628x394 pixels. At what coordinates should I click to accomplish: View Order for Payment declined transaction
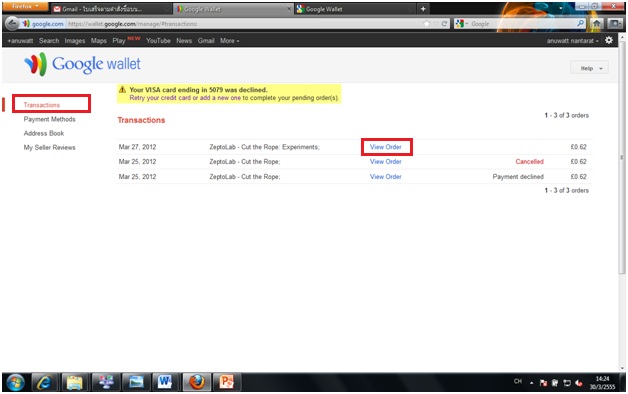click(x=386, y=177)
